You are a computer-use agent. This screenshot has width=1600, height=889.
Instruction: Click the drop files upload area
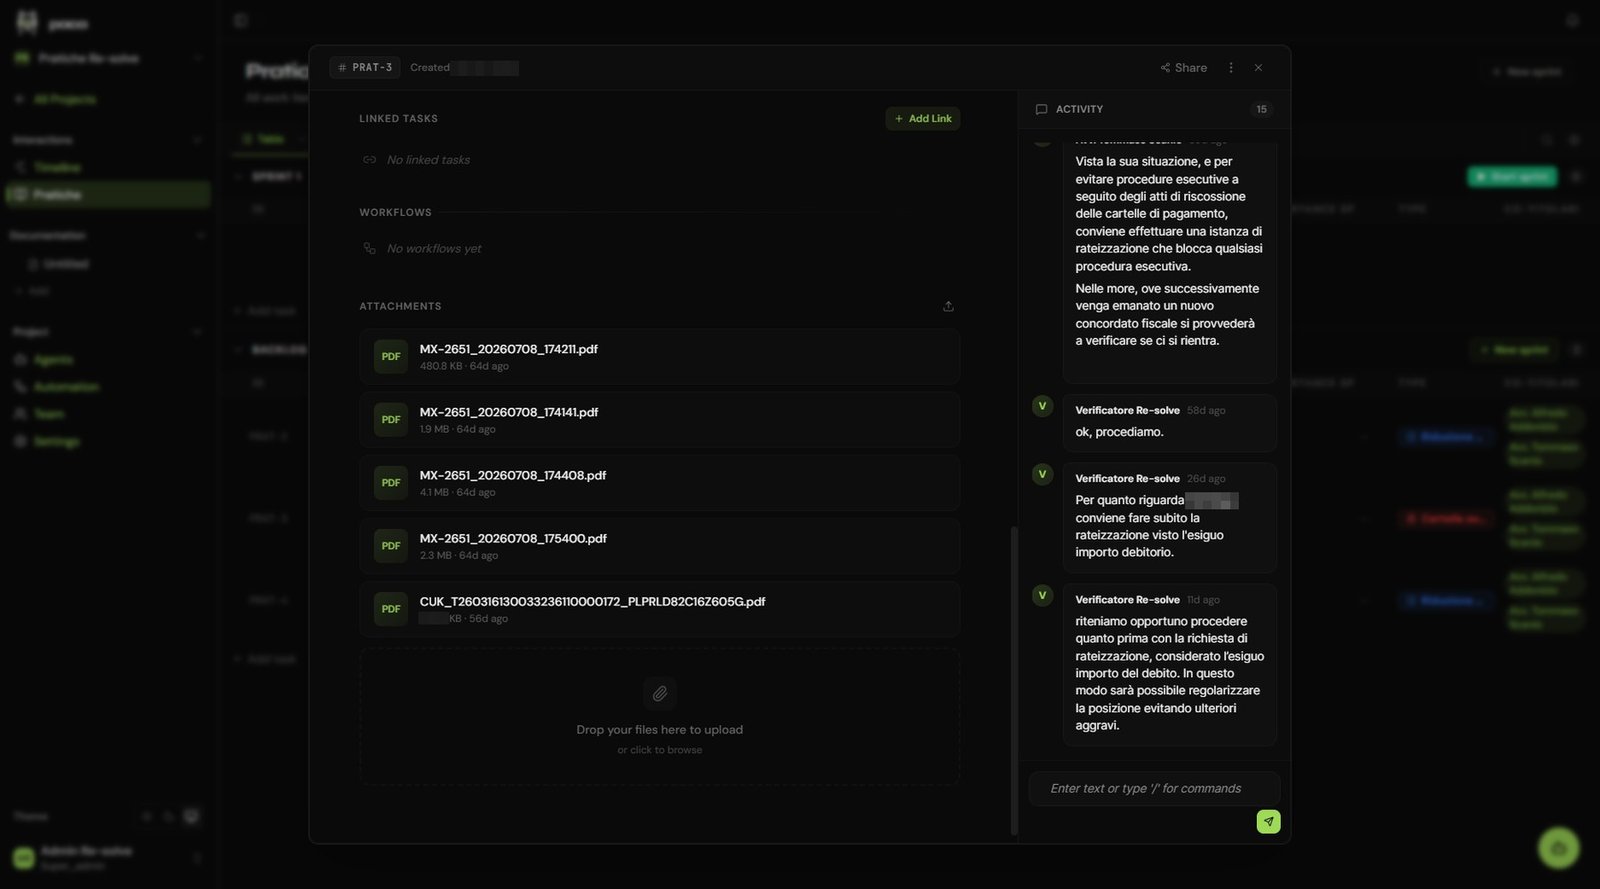[660, 717]
